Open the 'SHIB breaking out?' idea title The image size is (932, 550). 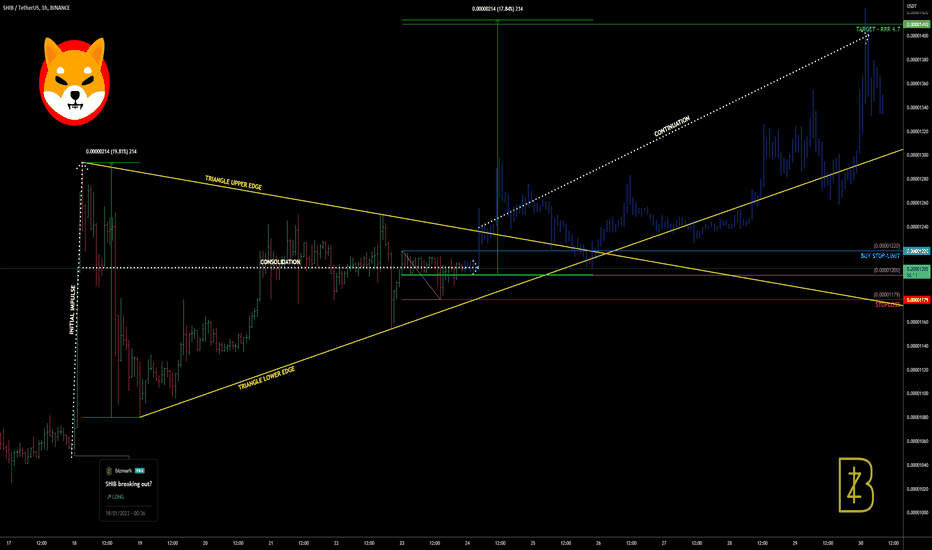[x=128, y=484]
